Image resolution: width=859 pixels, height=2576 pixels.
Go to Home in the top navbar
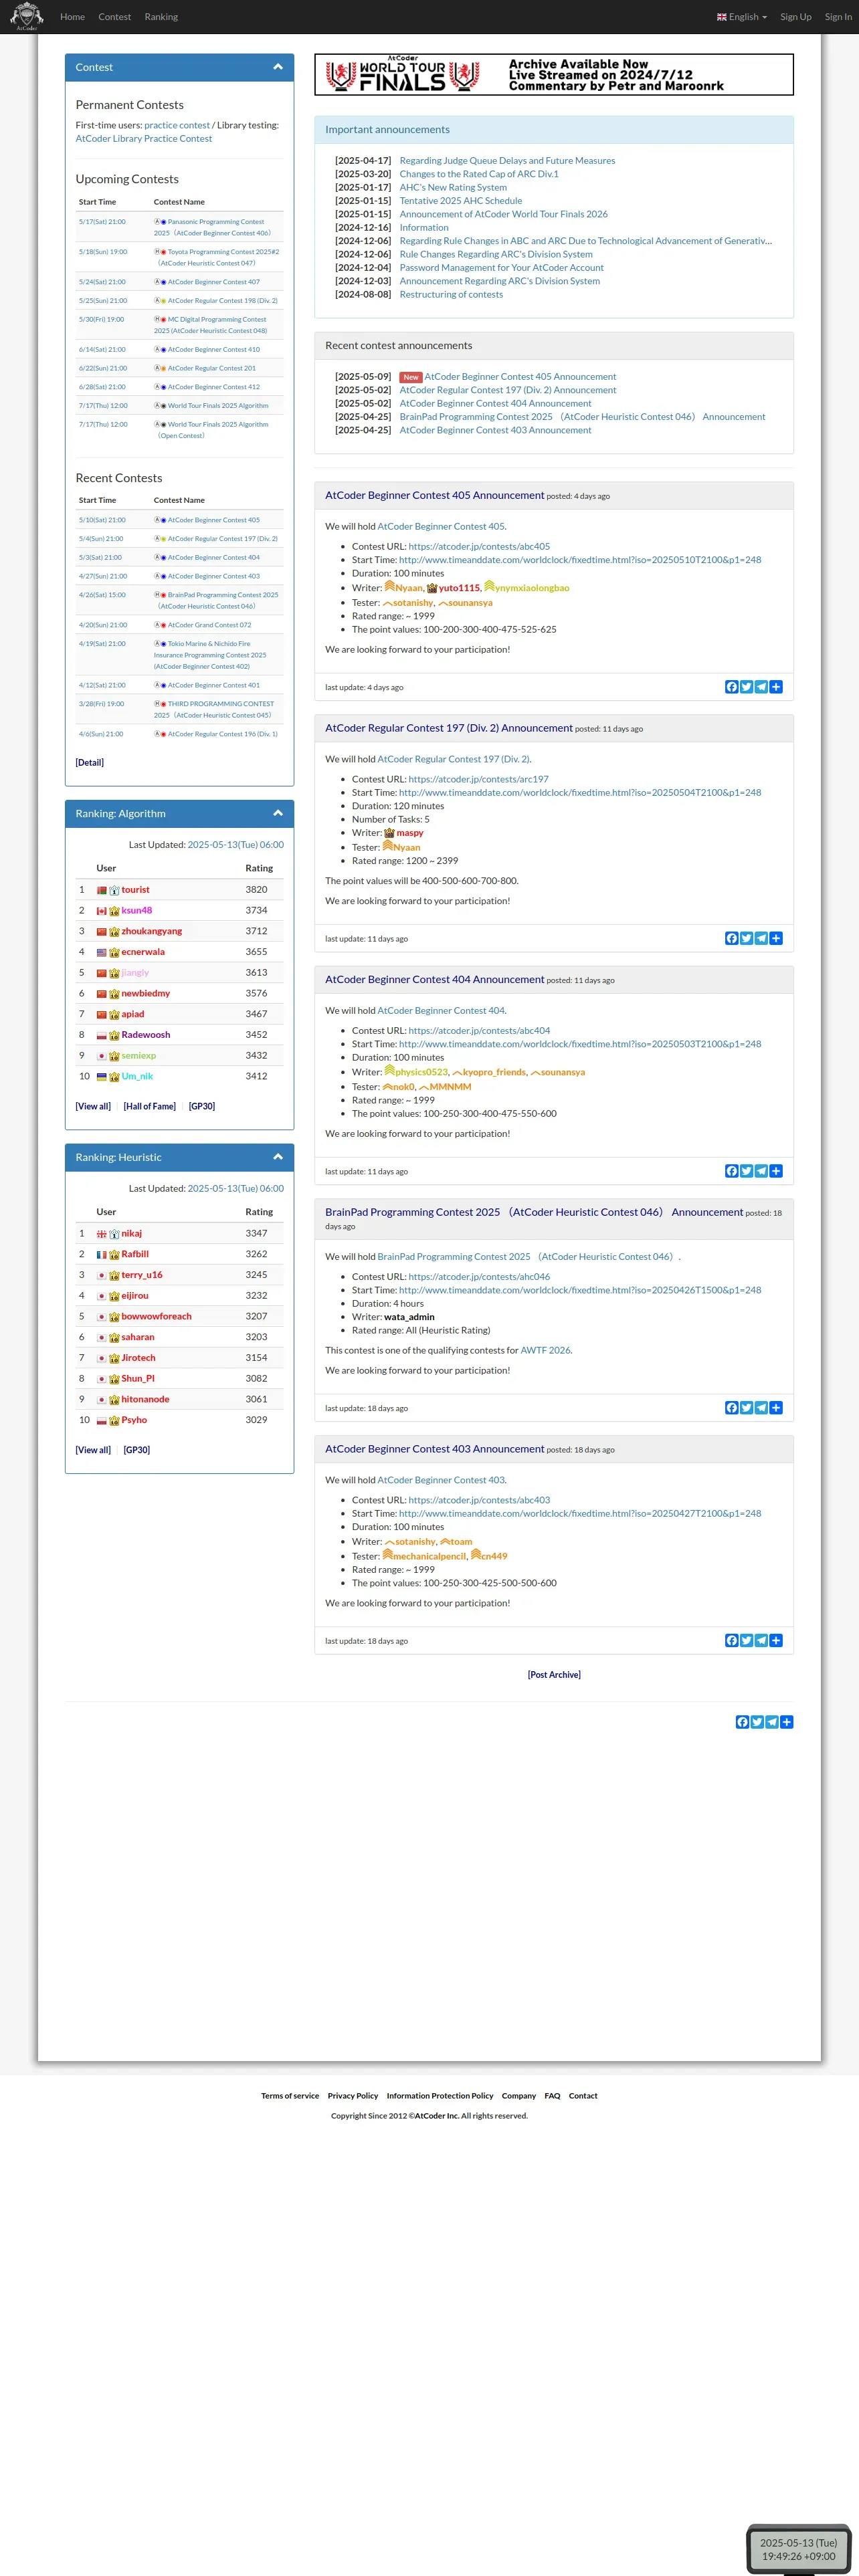coord(72,17)
